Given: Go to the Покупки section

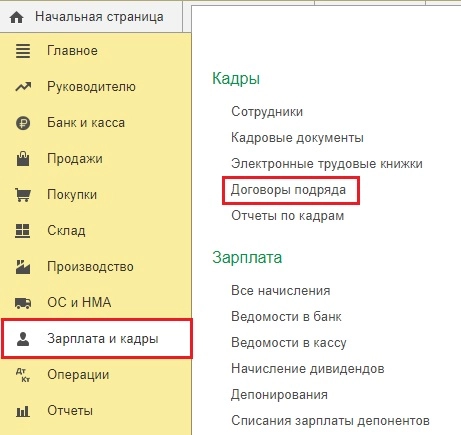Looking at the screenshot, I should [72, 195].
